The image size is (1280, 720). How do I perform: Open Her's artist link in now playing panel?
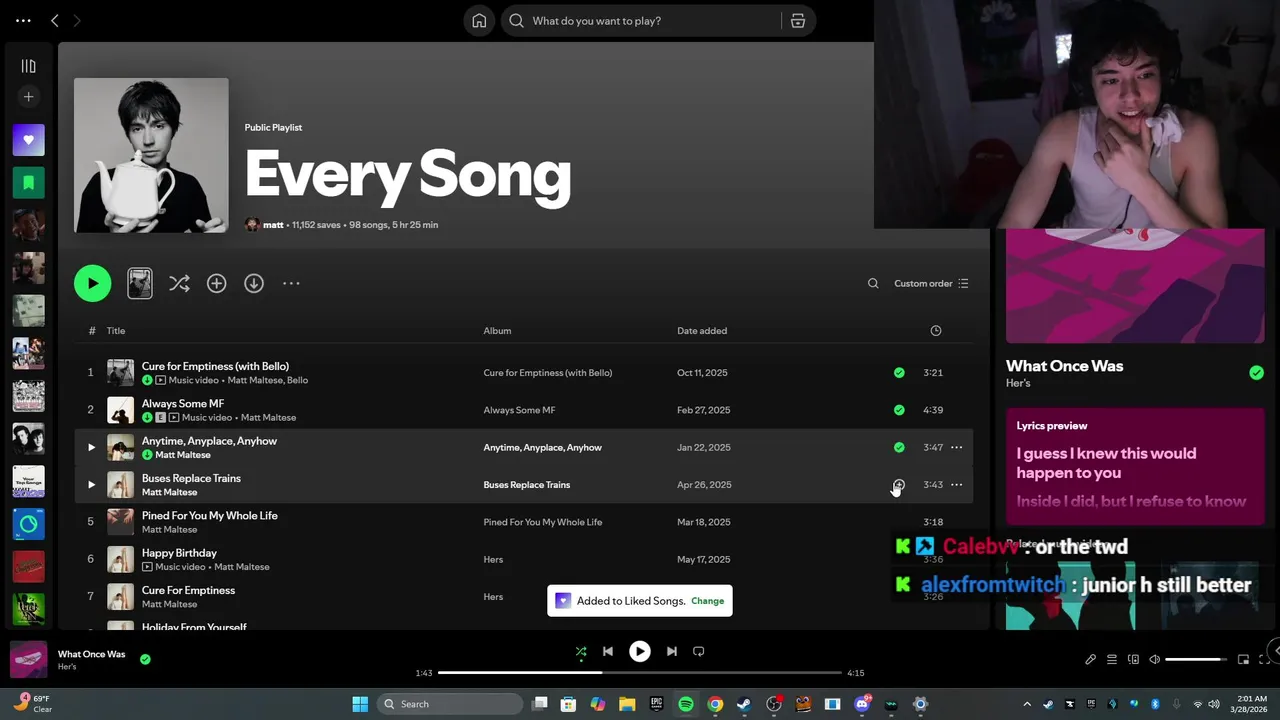(x=1018, y=383)
